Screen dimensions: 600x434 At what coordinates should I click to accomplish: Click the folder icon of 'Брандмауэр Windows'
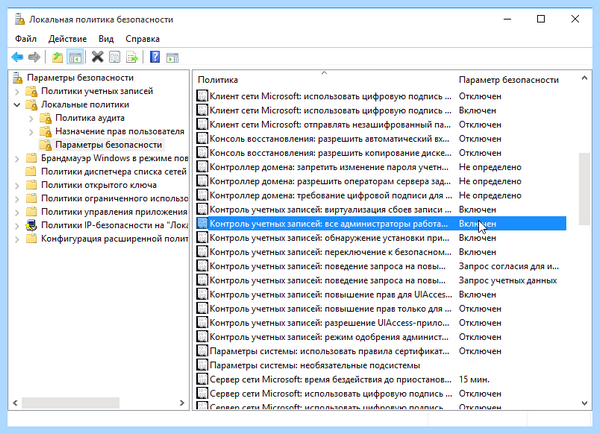(x=31, y=158)
